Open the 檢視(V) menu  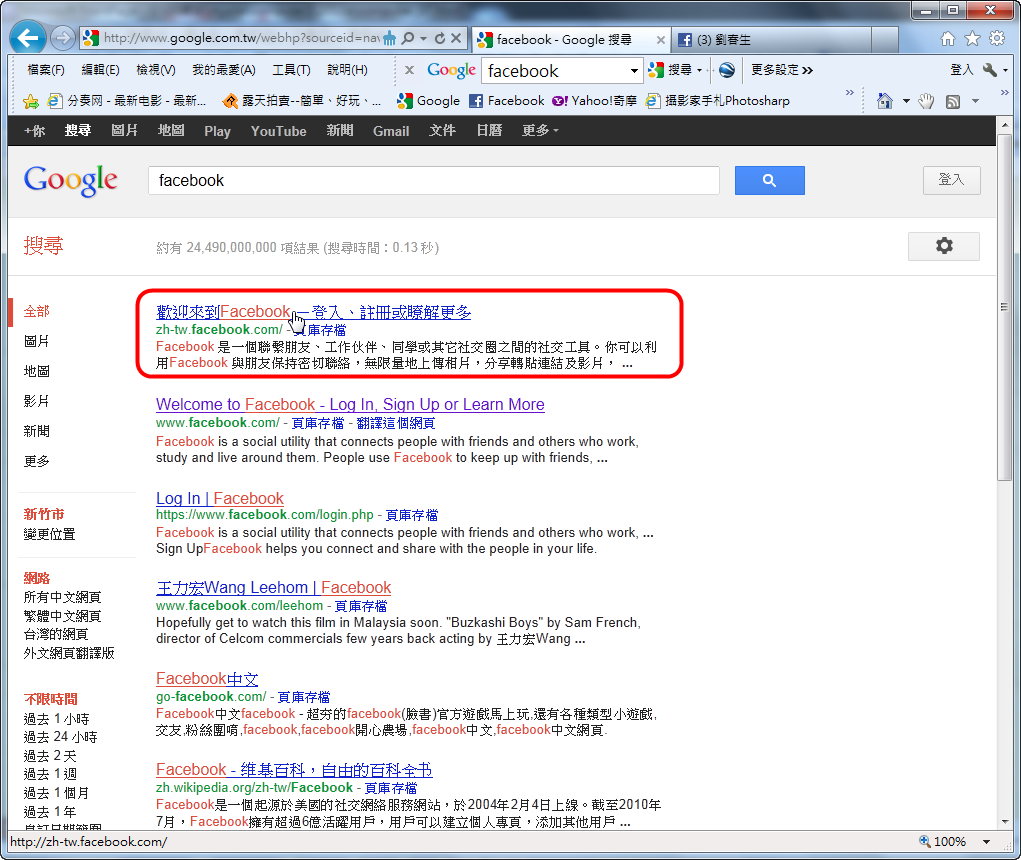[x=156, y=70]
